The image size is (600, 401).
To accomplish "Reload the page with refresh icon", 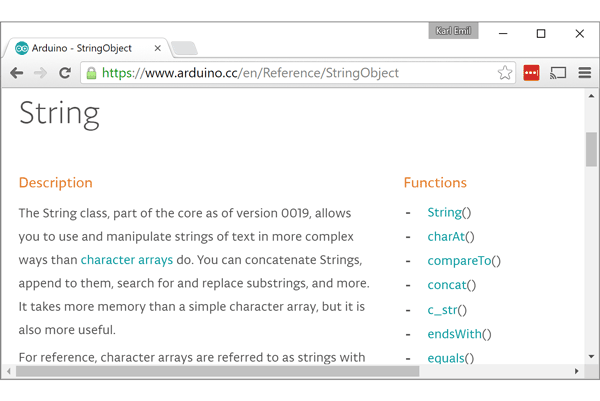I will 65,73.
